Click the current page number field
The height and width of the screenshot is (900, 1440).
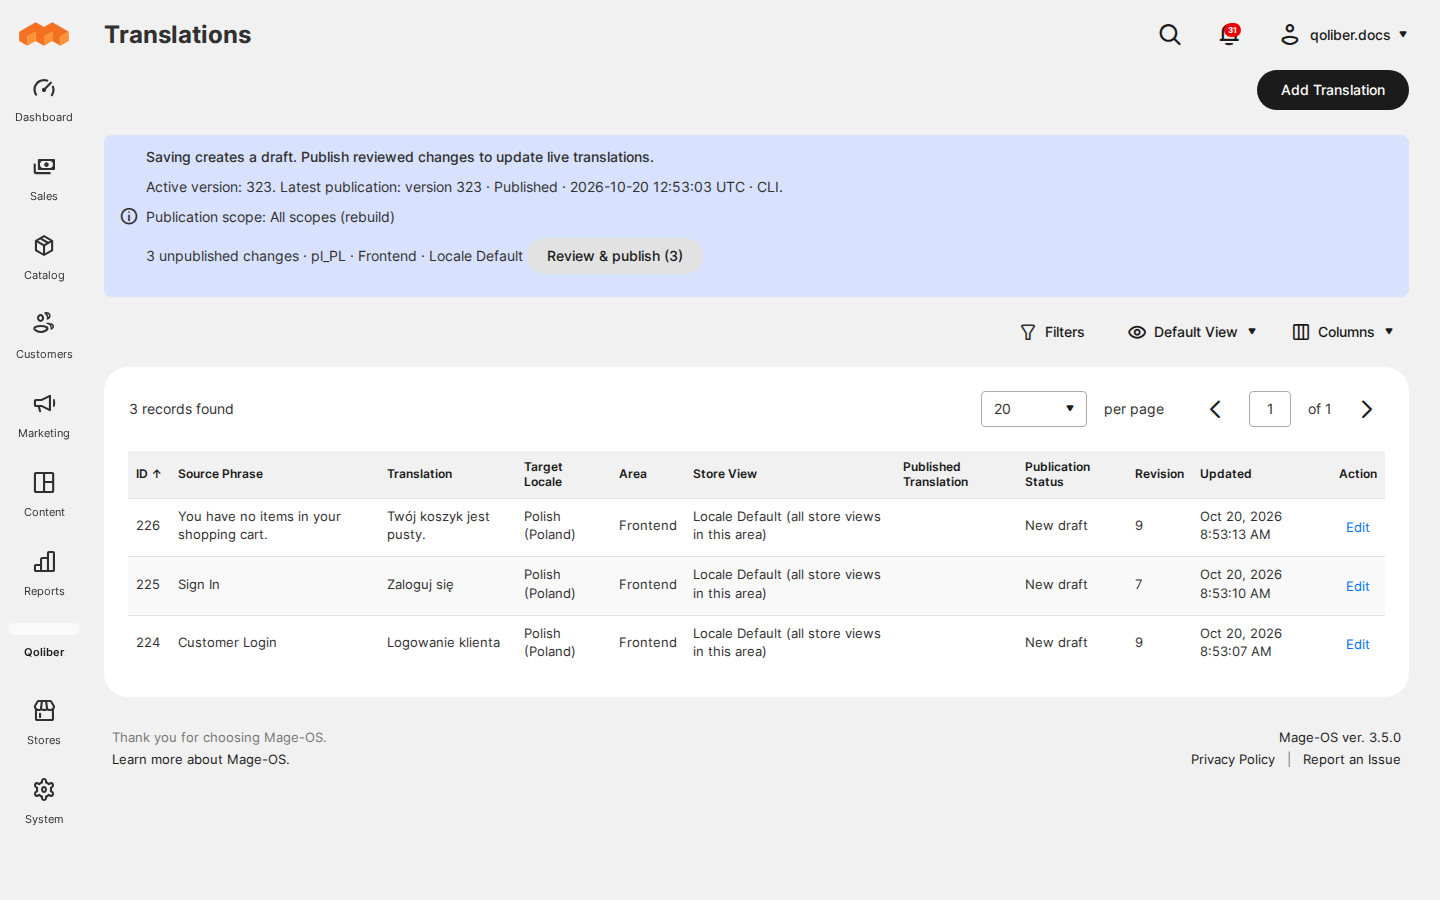tap(1270, 409)
